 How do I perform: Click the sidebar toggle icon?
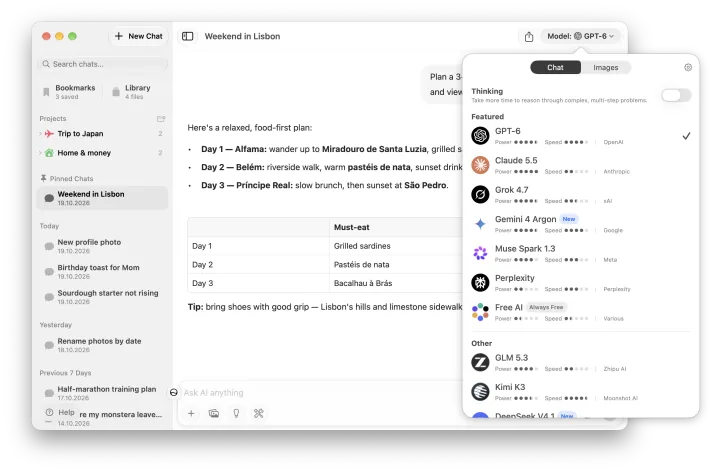187,36
